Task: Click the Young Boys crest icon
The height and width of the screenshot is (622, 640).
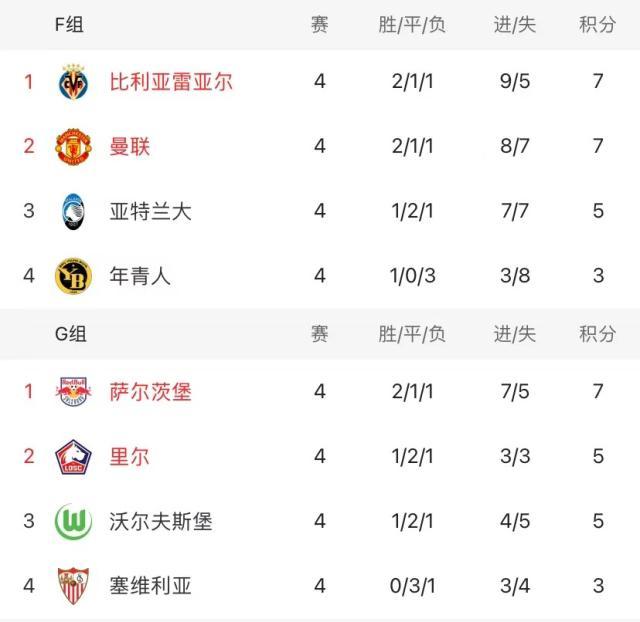Action: click(x=73, y=276)
